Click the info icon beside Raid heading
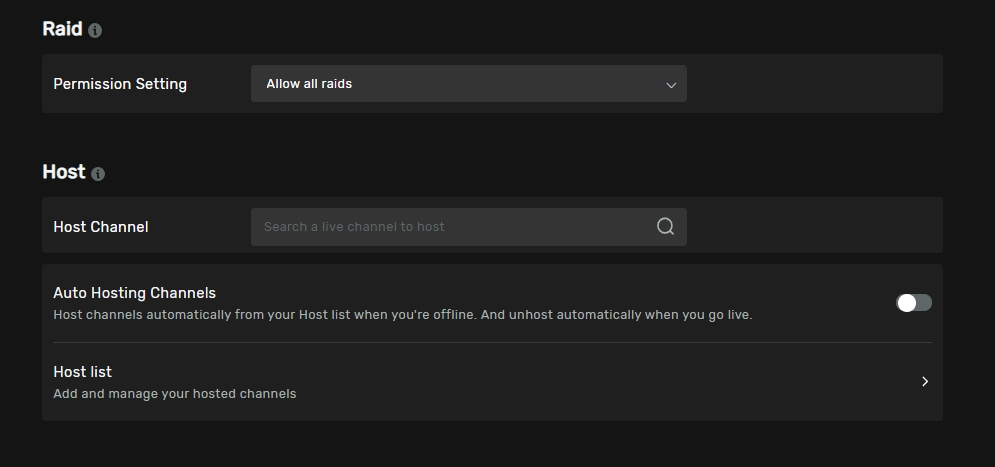The width and height of the screenshot is (995, 467). (x=95, y=31)
